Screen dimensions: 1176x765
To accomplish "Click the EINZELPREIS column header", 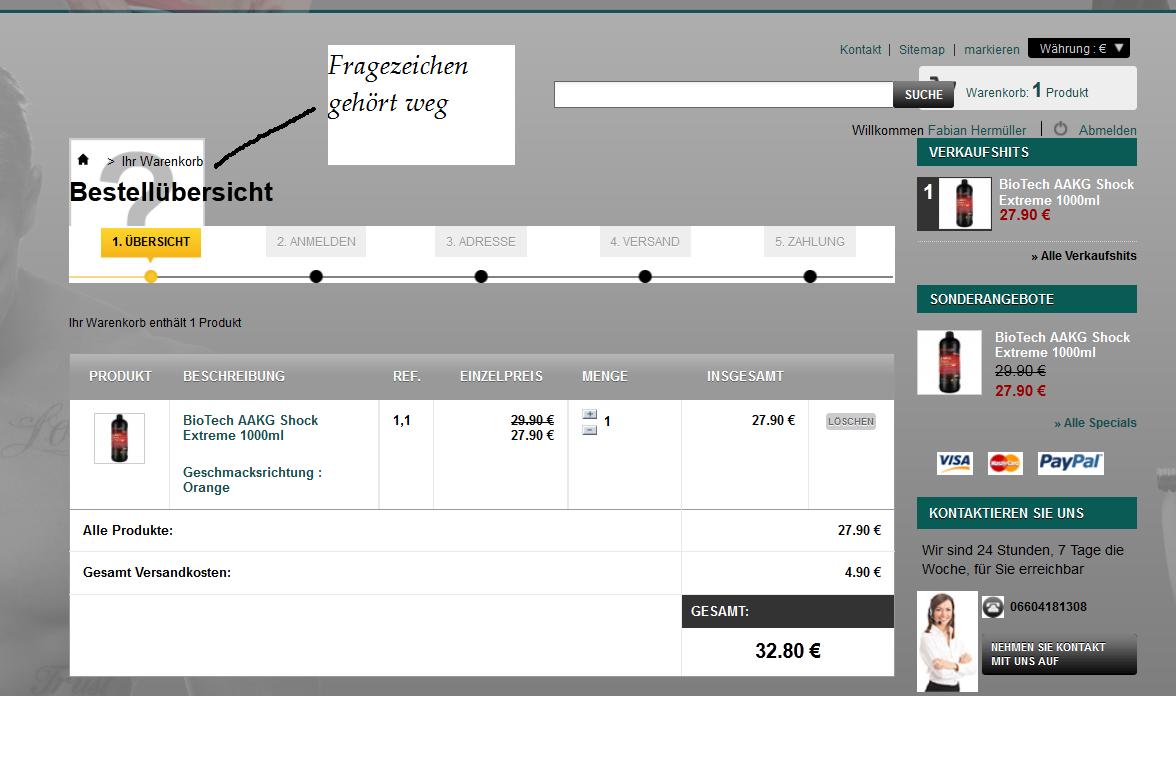I will tap(501, 376).
